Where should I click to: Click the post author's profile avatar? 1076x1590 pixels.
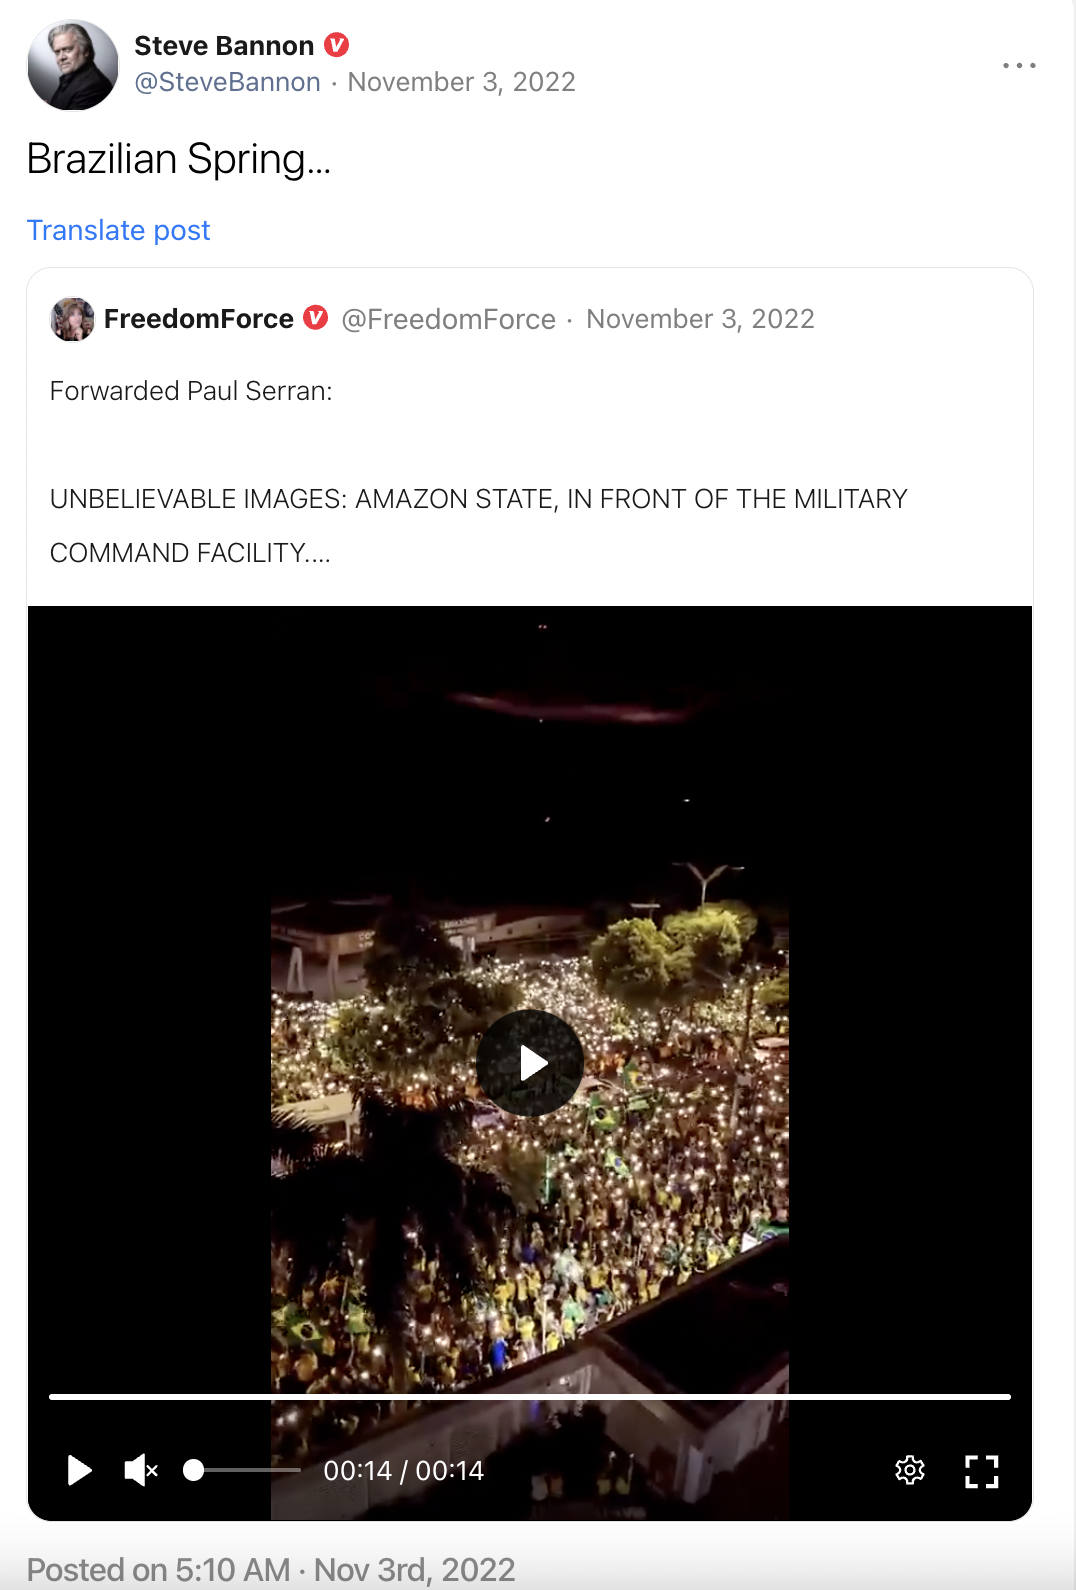coord(73,65)
